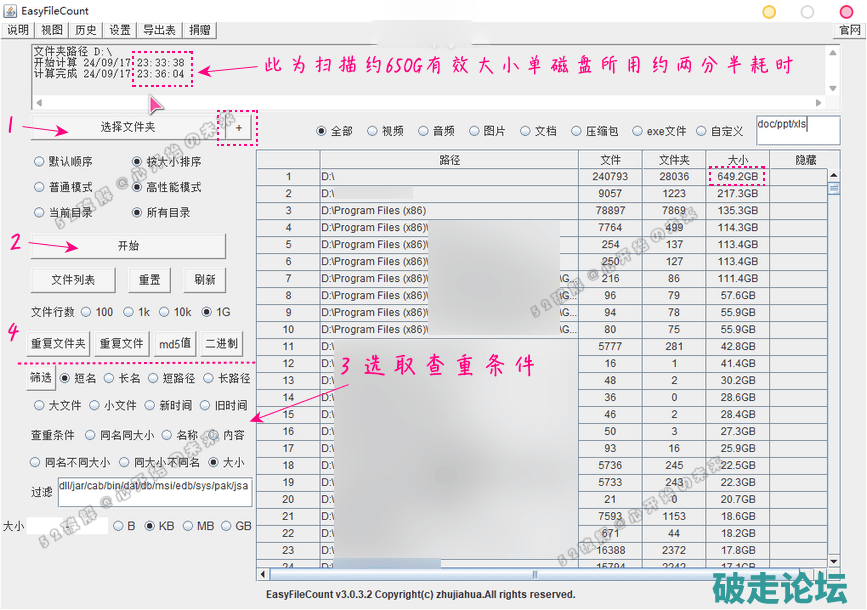Click the md5值 button

175,343
